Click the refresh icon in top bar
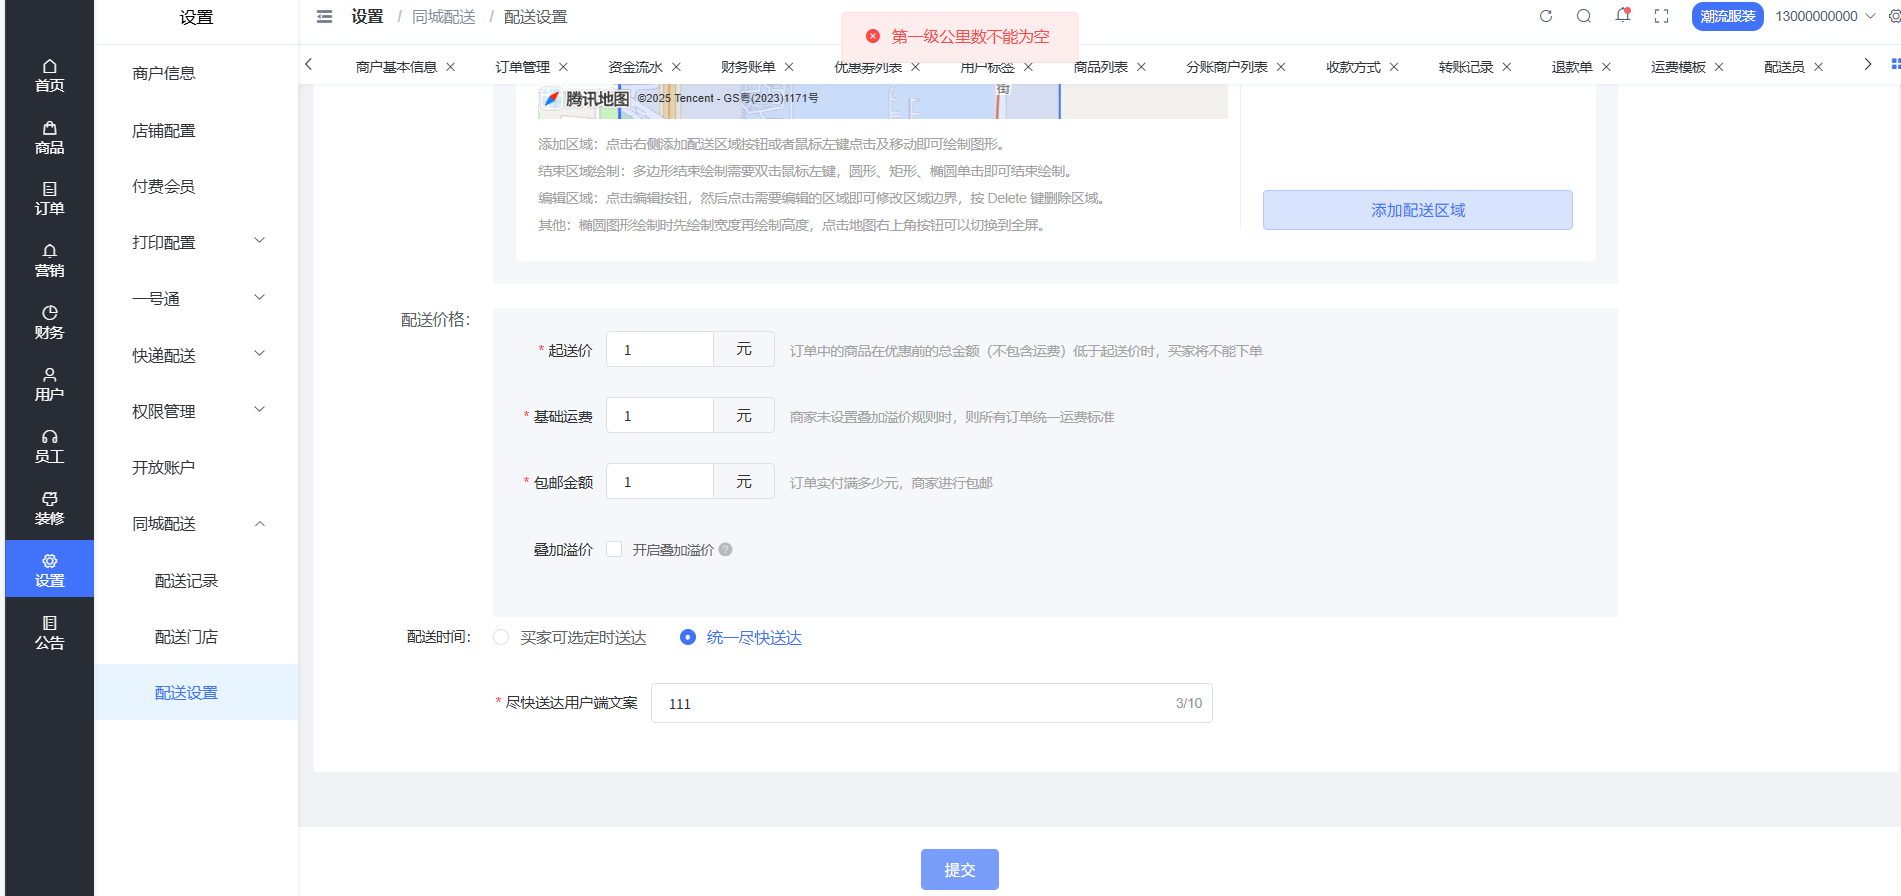Screen dimensions: 1901x896 pos(1546,16)
